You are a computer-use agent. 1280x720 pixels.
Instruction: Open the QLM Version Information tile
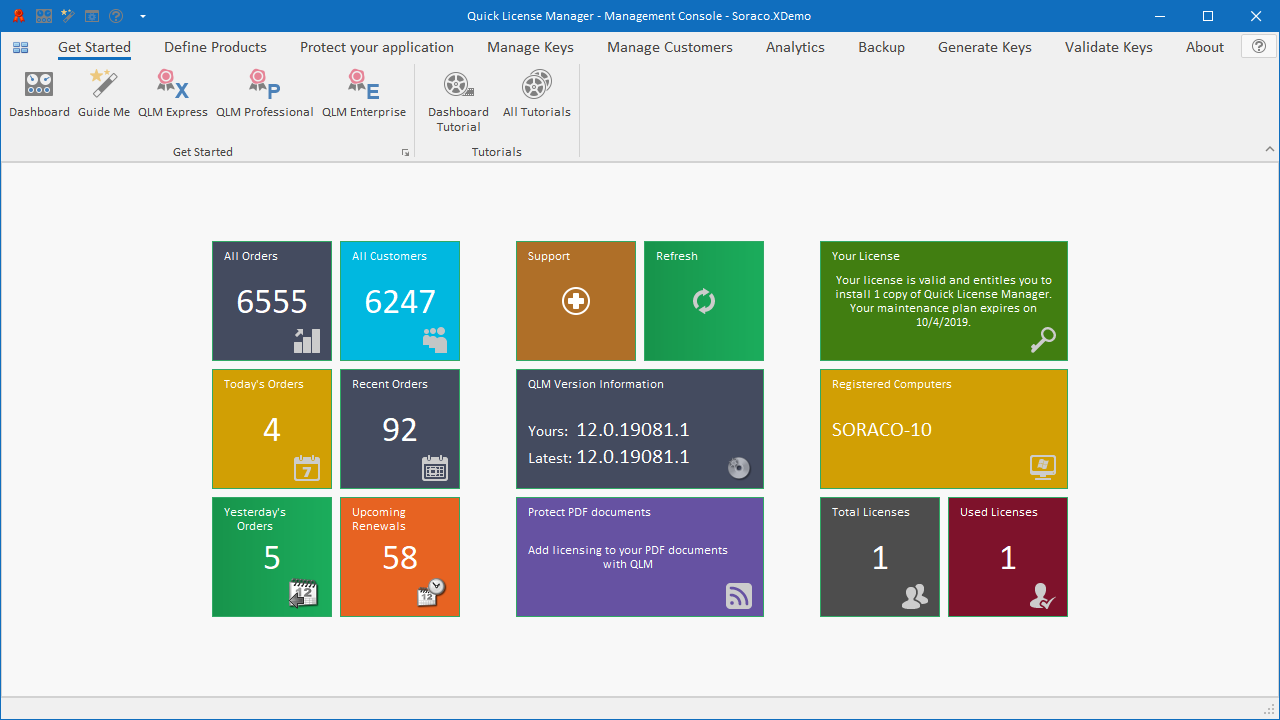tap(640, 429)
